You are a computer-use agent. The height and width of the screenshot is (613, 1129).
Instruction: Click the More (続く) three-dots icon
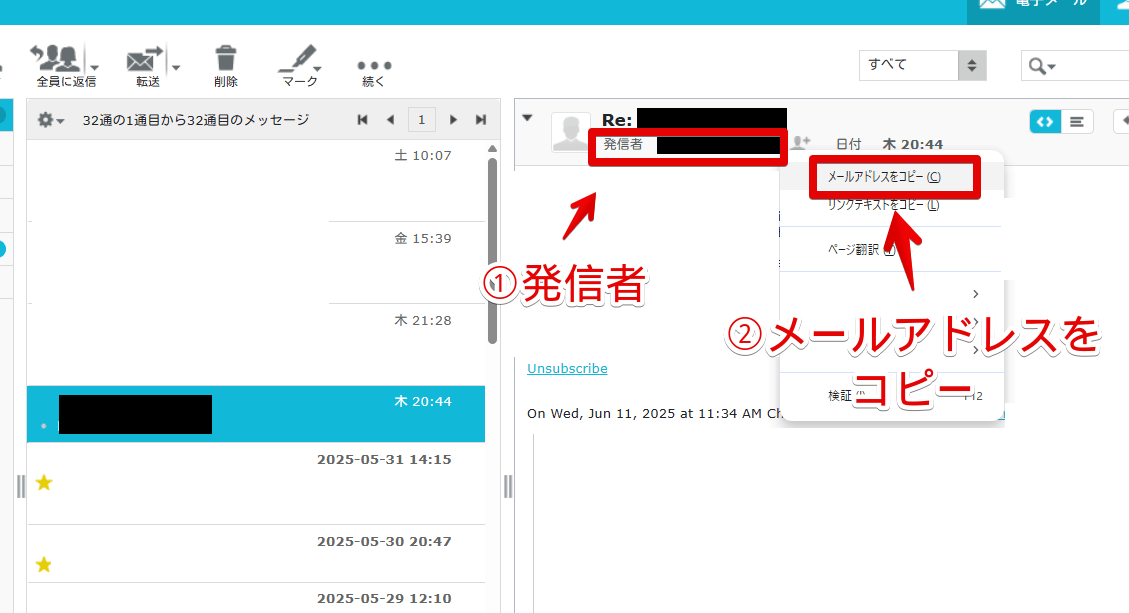click(x=374, y=65)
